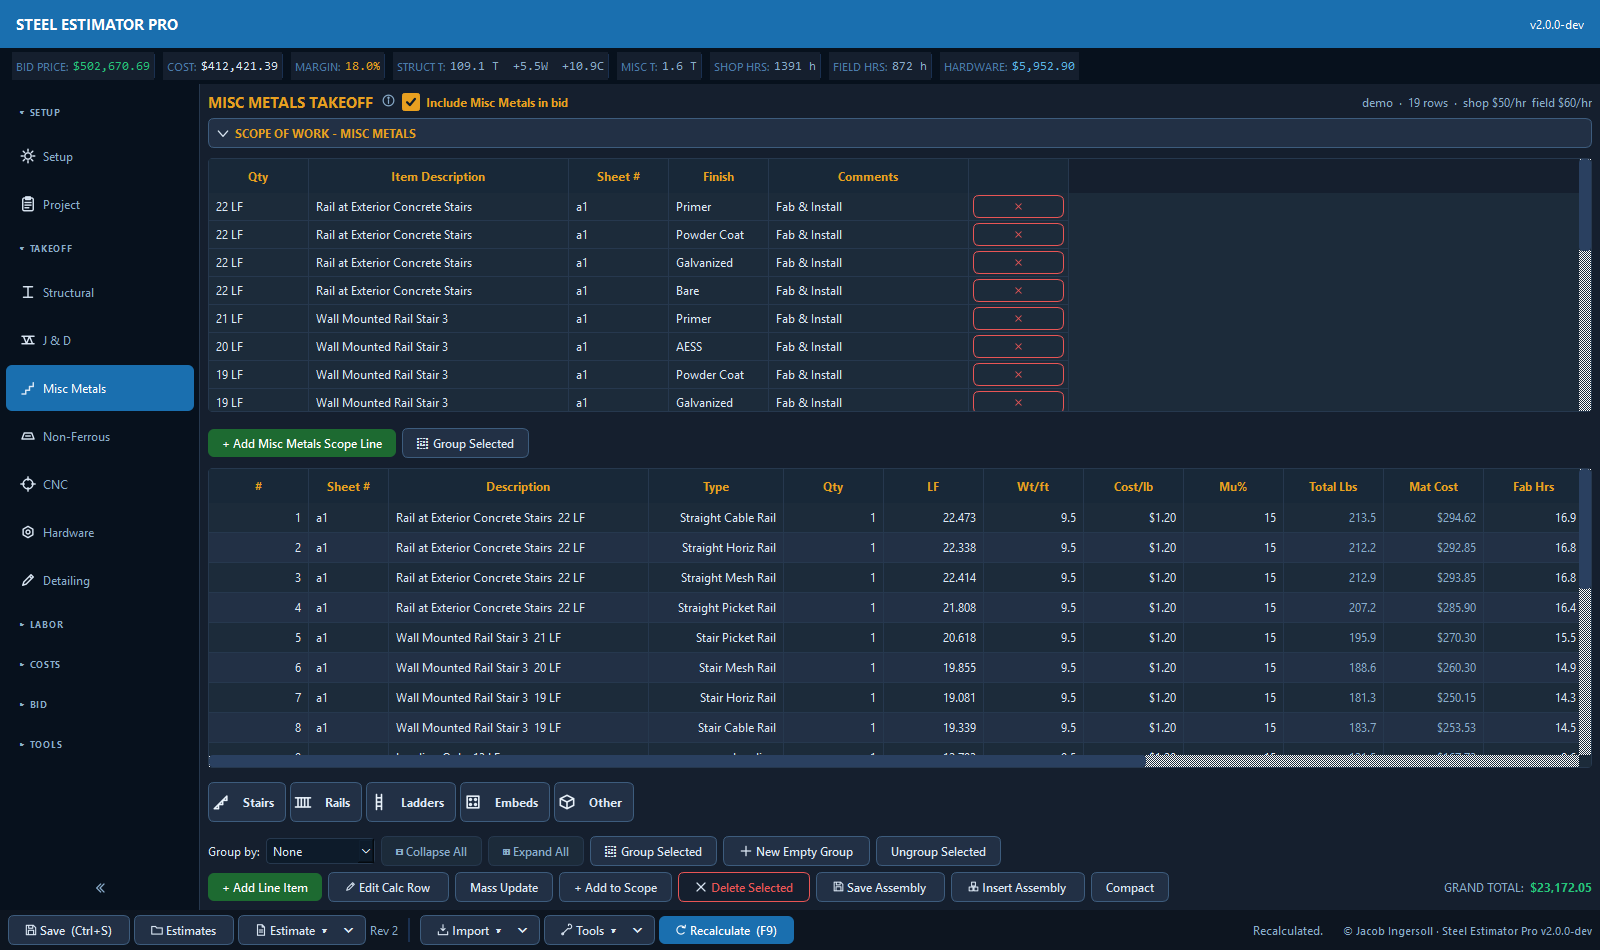Delete the Bare finish scope line
The height and width of the screenshot is (950, 1600).
pos(1018,291)
